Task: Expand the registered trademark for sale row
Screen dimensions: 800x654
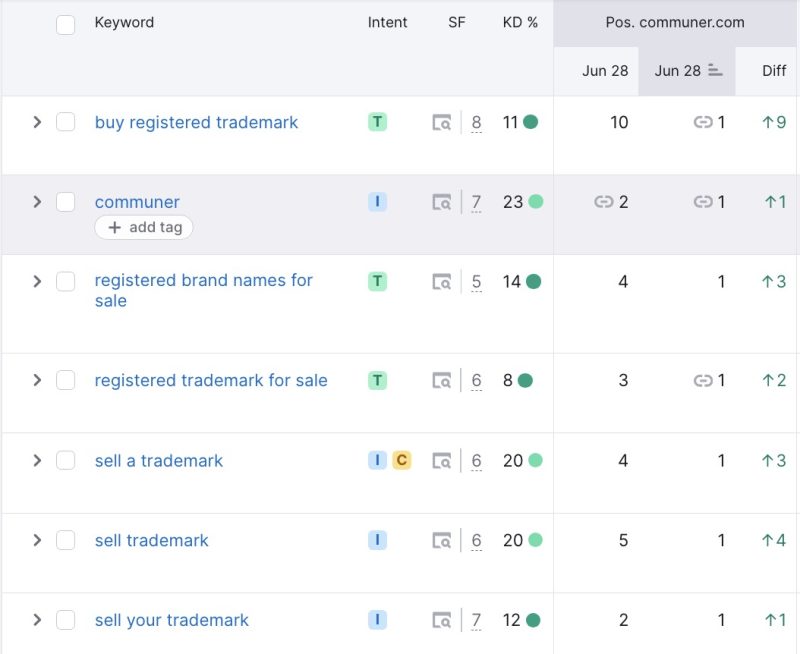Action: pyautogui.click(x=37, y=380)
